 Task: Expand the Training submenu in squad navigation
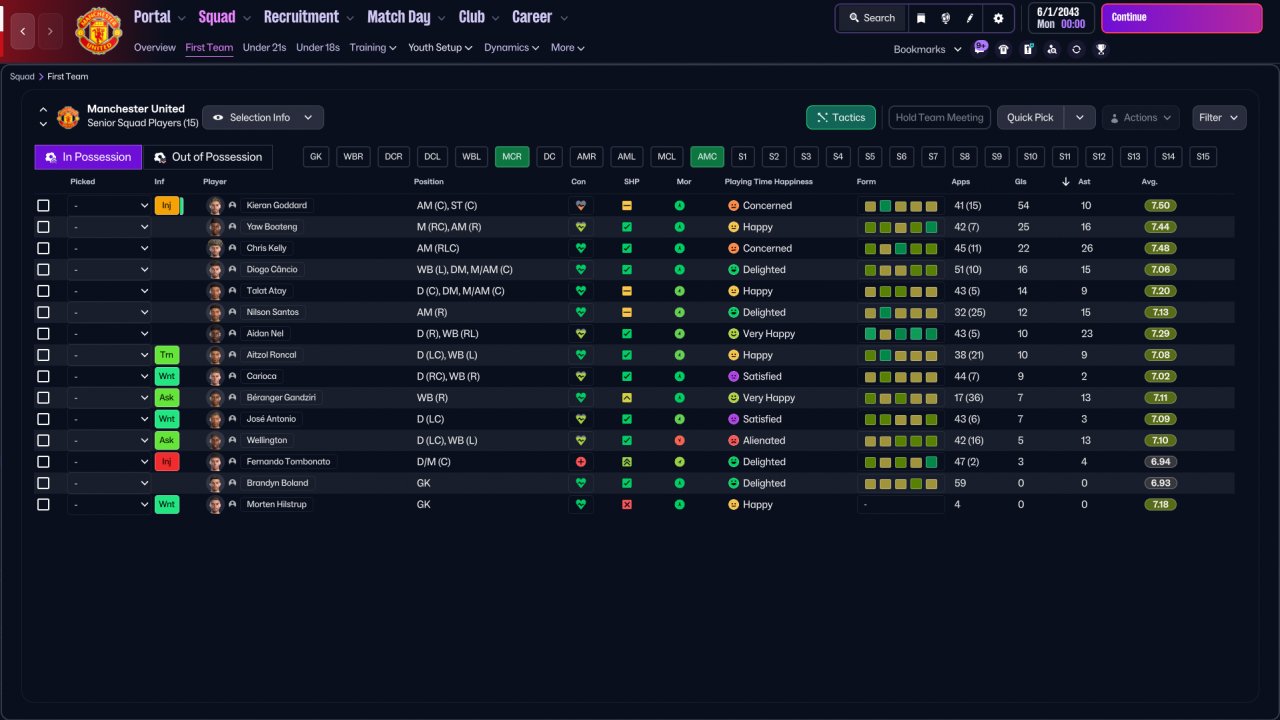click(x=373, y=48)
